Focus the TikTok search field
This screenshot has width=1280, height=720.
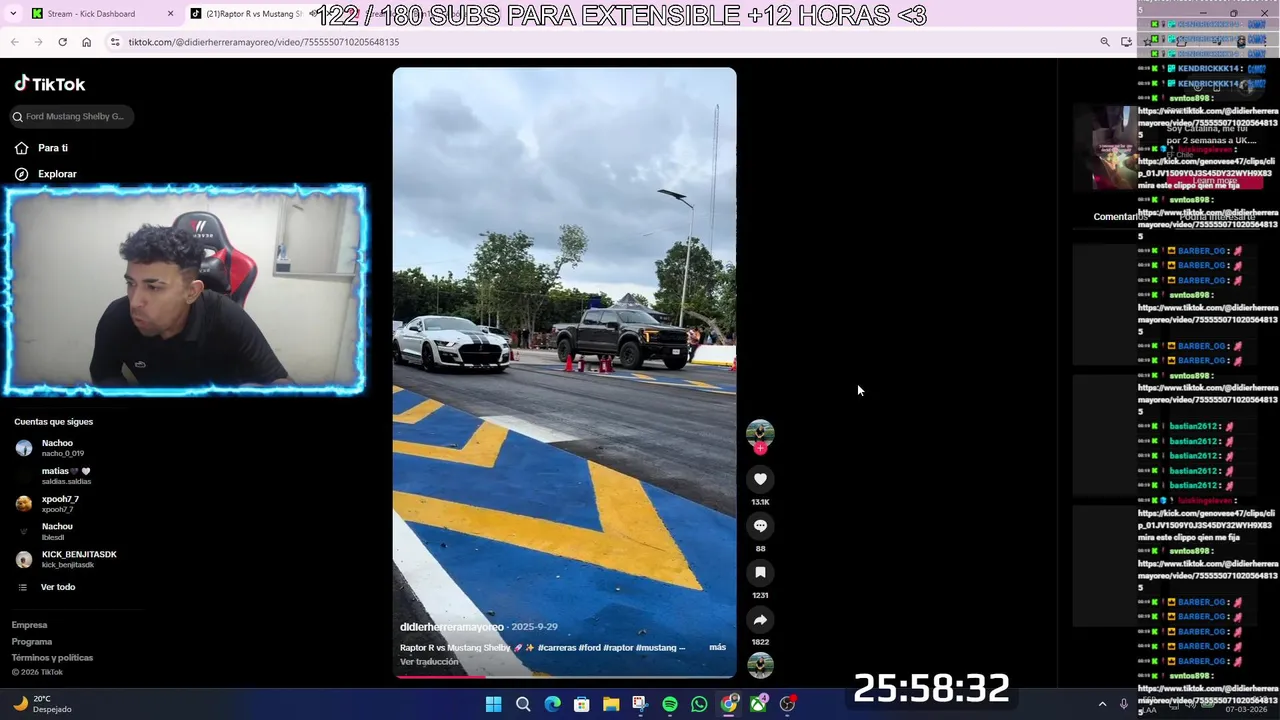pyautogui.click(x=71, y=117)
